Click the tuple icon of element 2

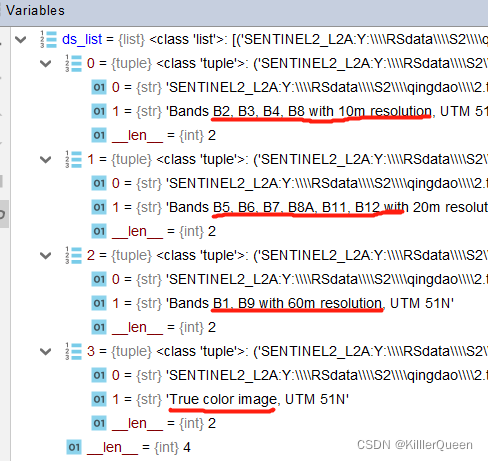pos(73,255)
